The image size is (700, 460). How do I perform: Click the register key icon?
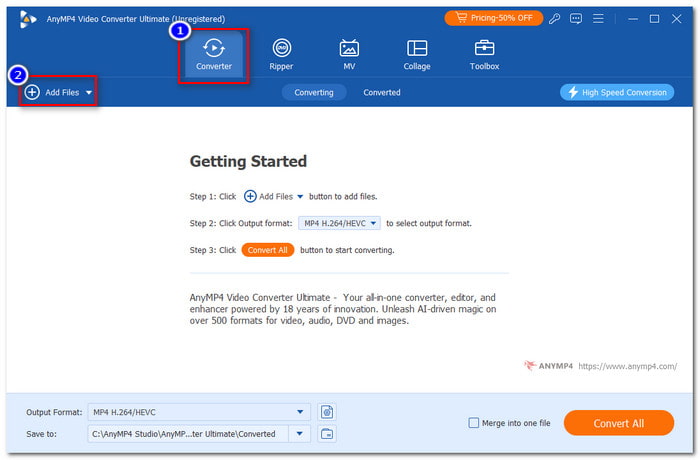[554, 19]
